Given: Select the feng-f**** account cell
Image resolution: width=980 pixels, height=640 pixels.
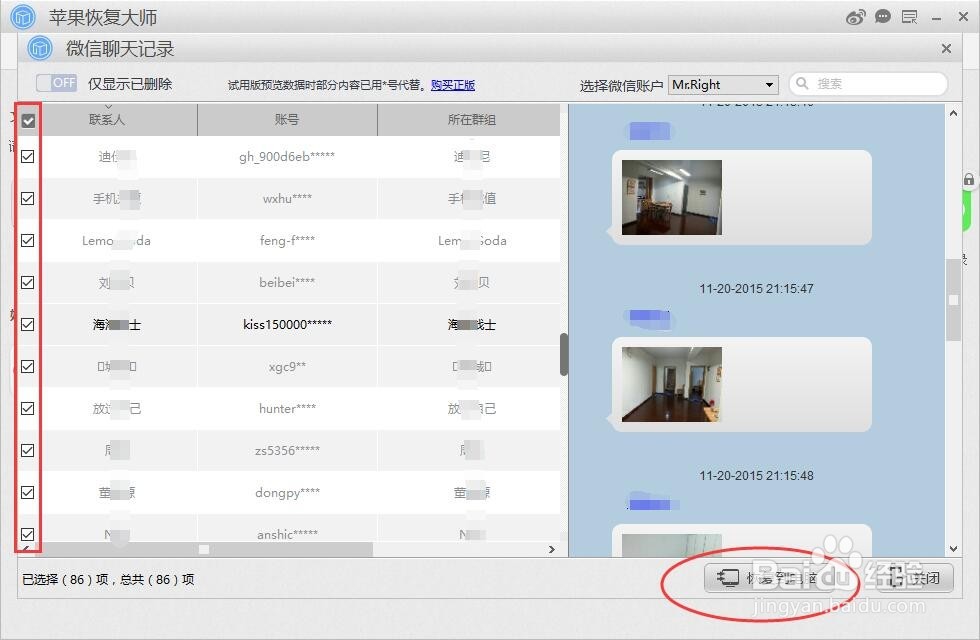Looking at the screenshot, I should (x=288, y=240).
